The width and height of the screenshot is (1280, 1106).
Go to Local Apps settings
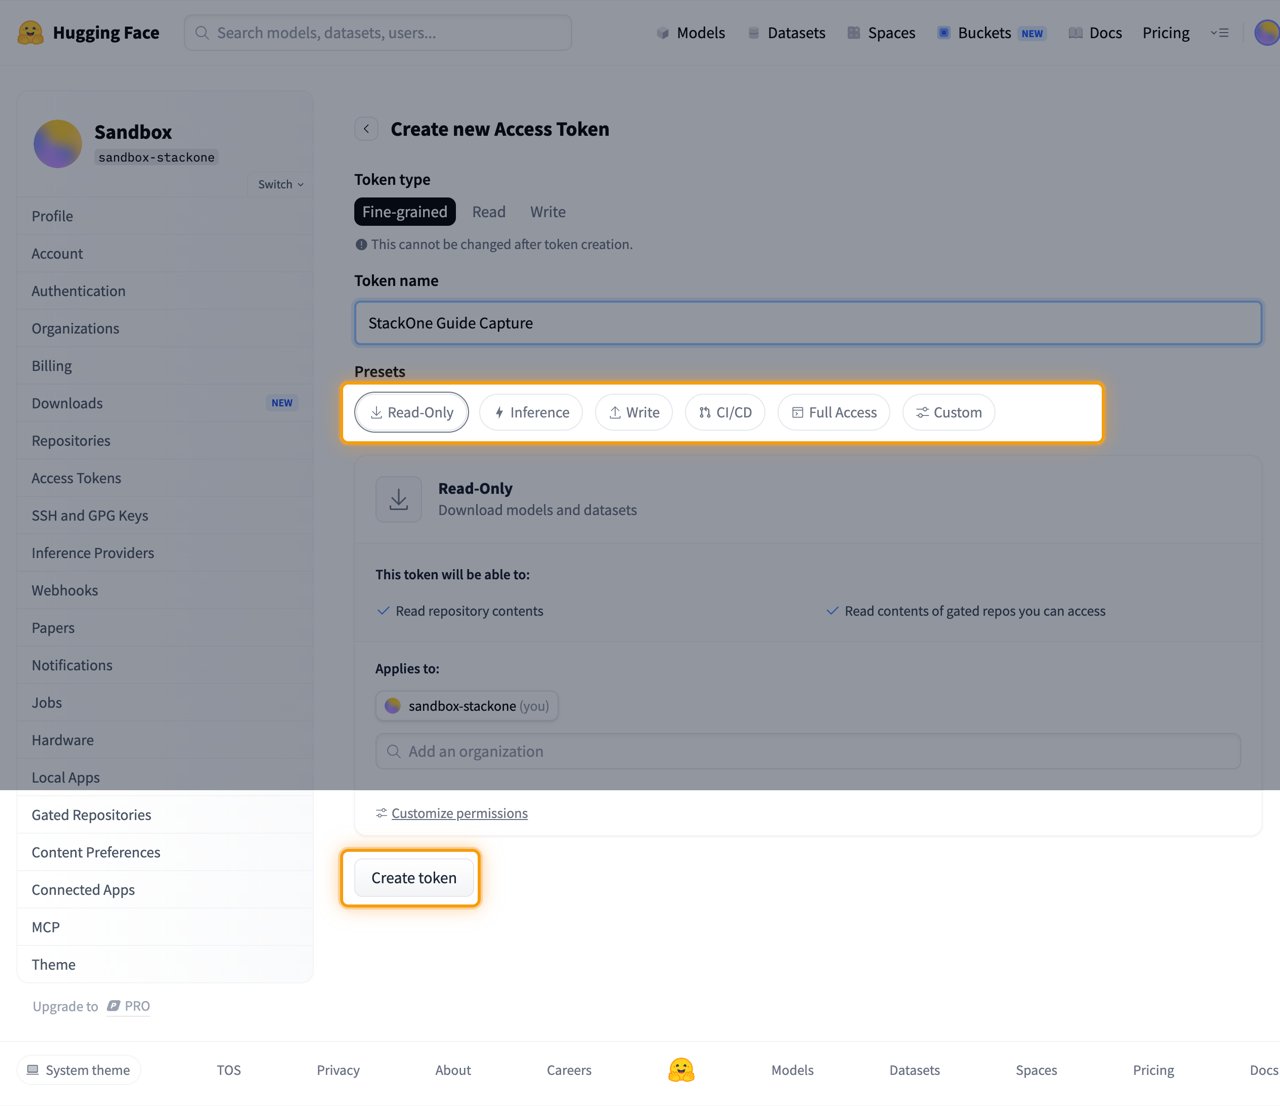165,778
